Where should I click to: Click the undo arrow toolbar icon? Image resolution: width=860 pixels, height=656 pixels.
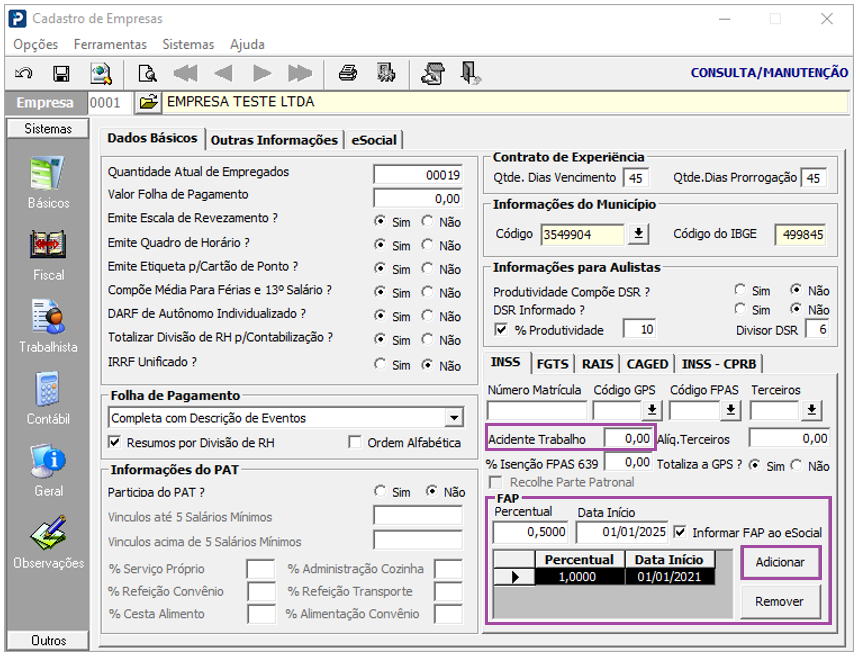click(25, 73)
